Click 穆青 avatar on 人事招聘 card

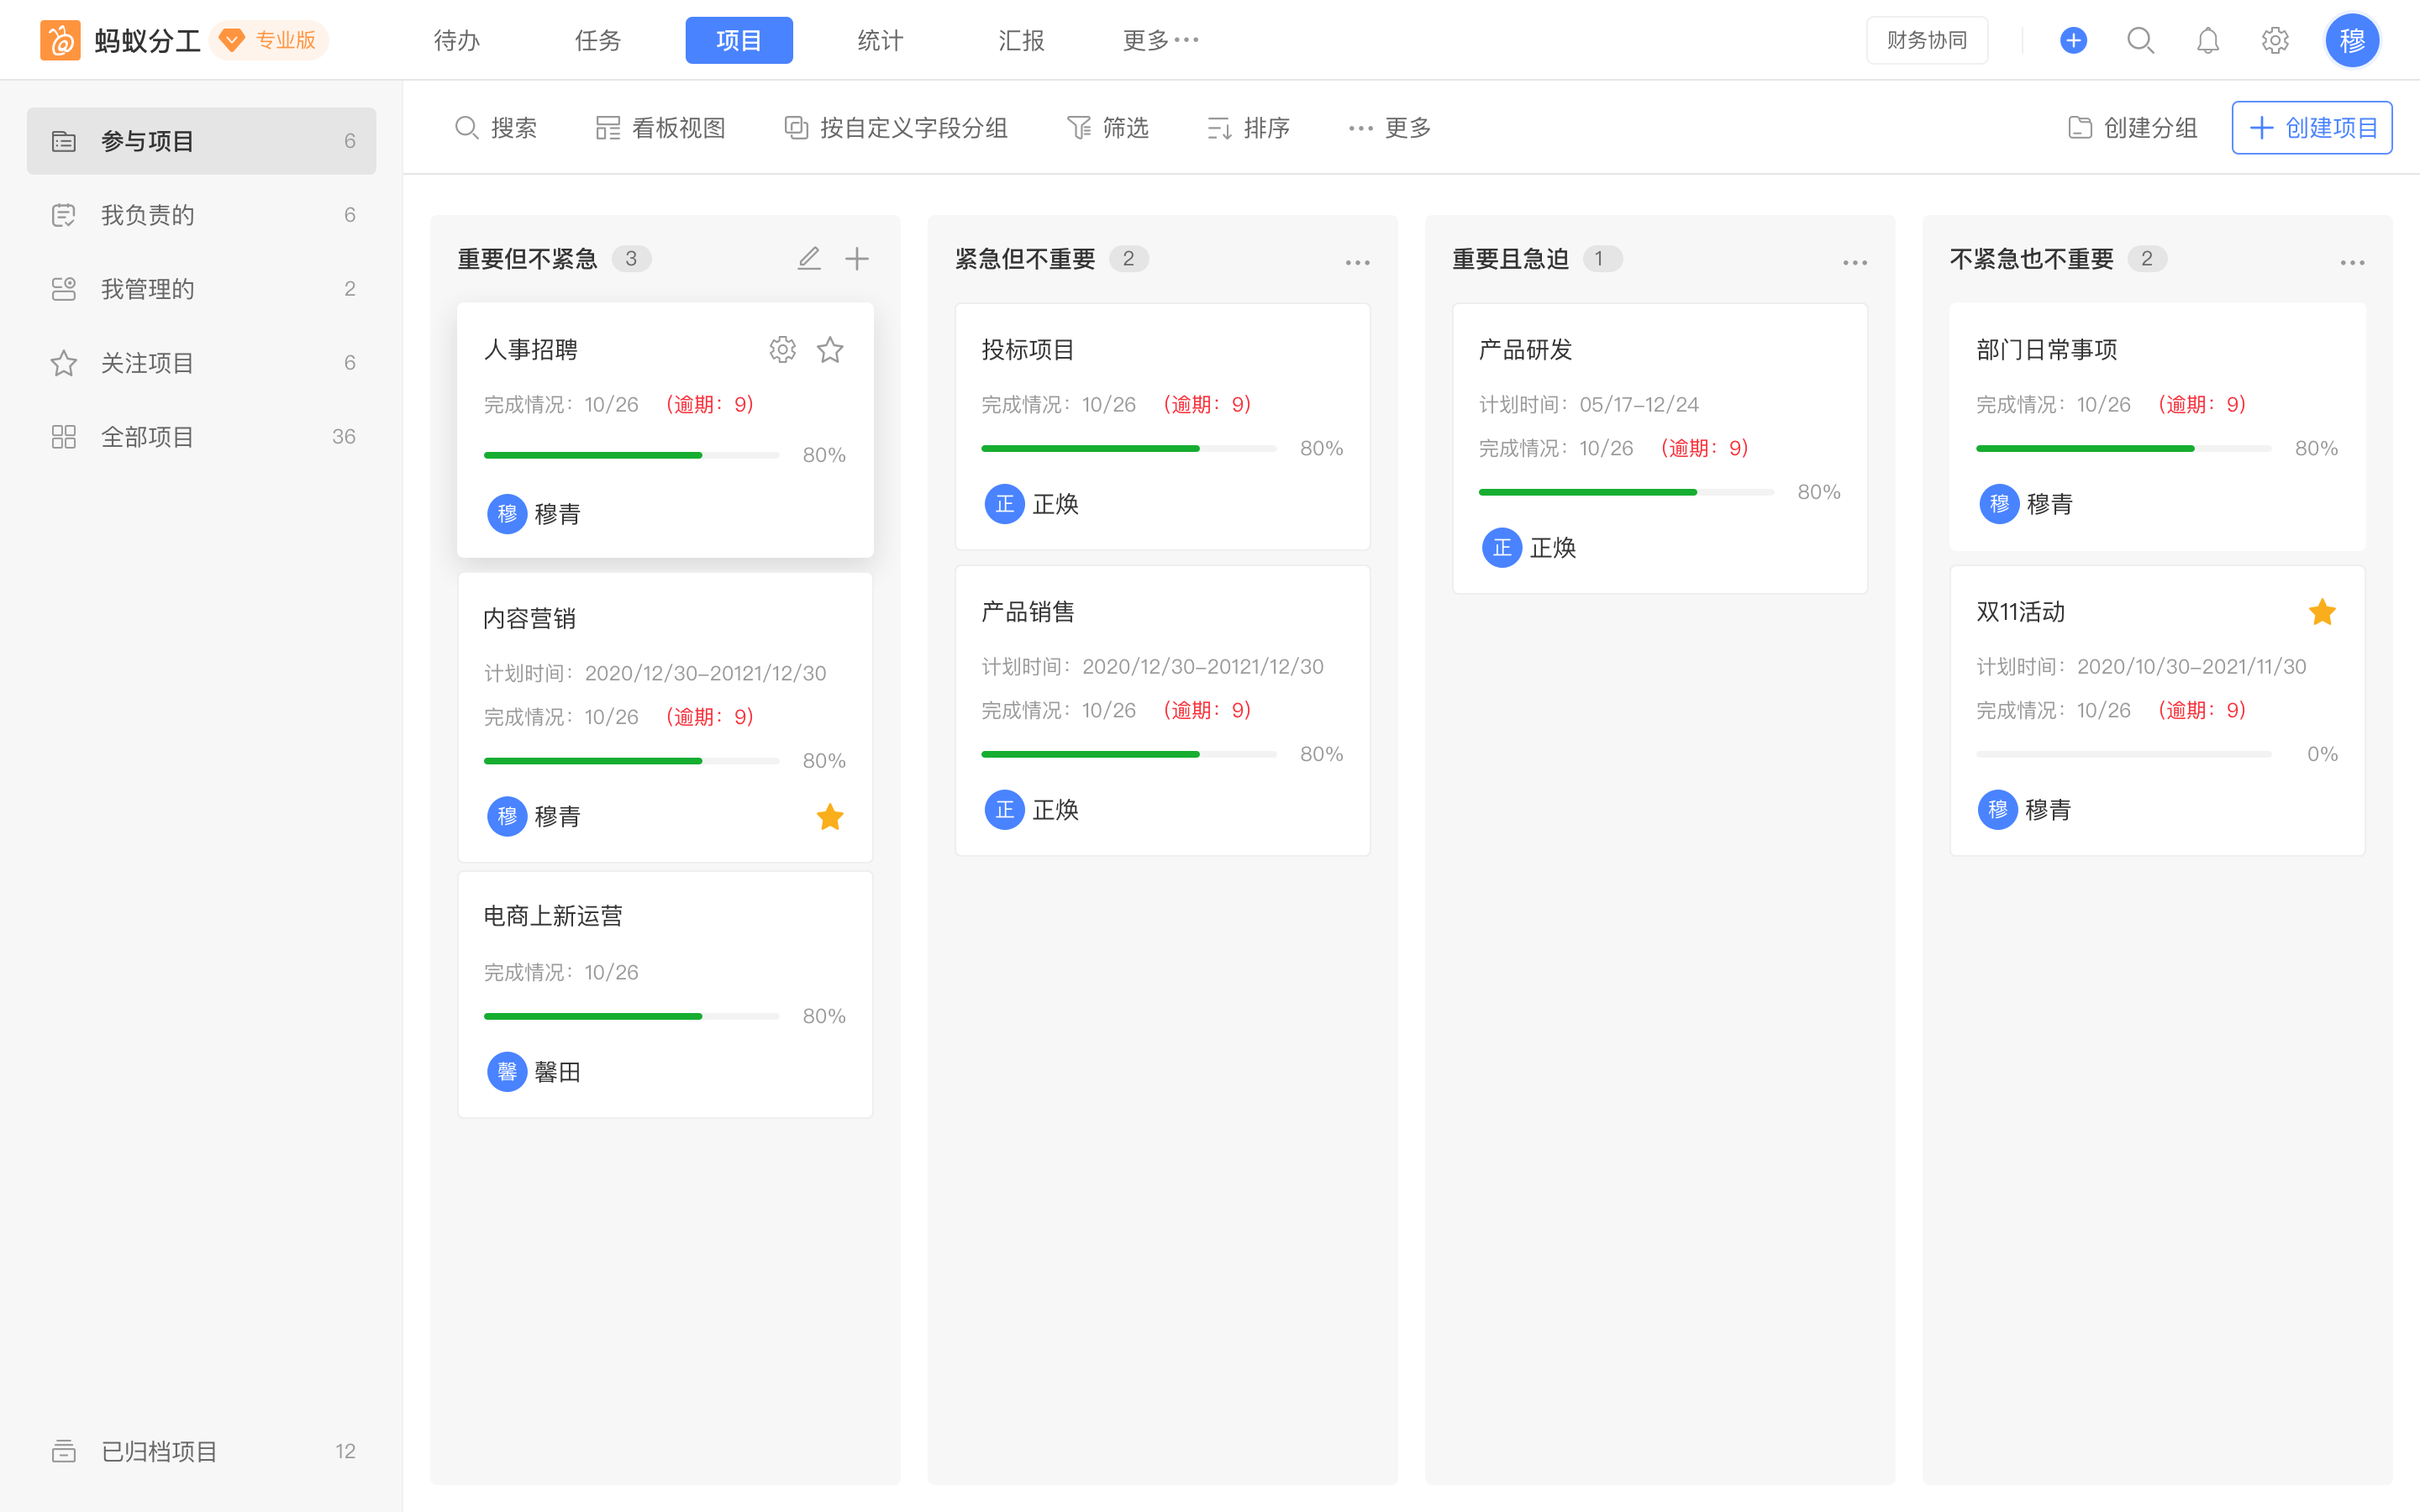point(507,514)
